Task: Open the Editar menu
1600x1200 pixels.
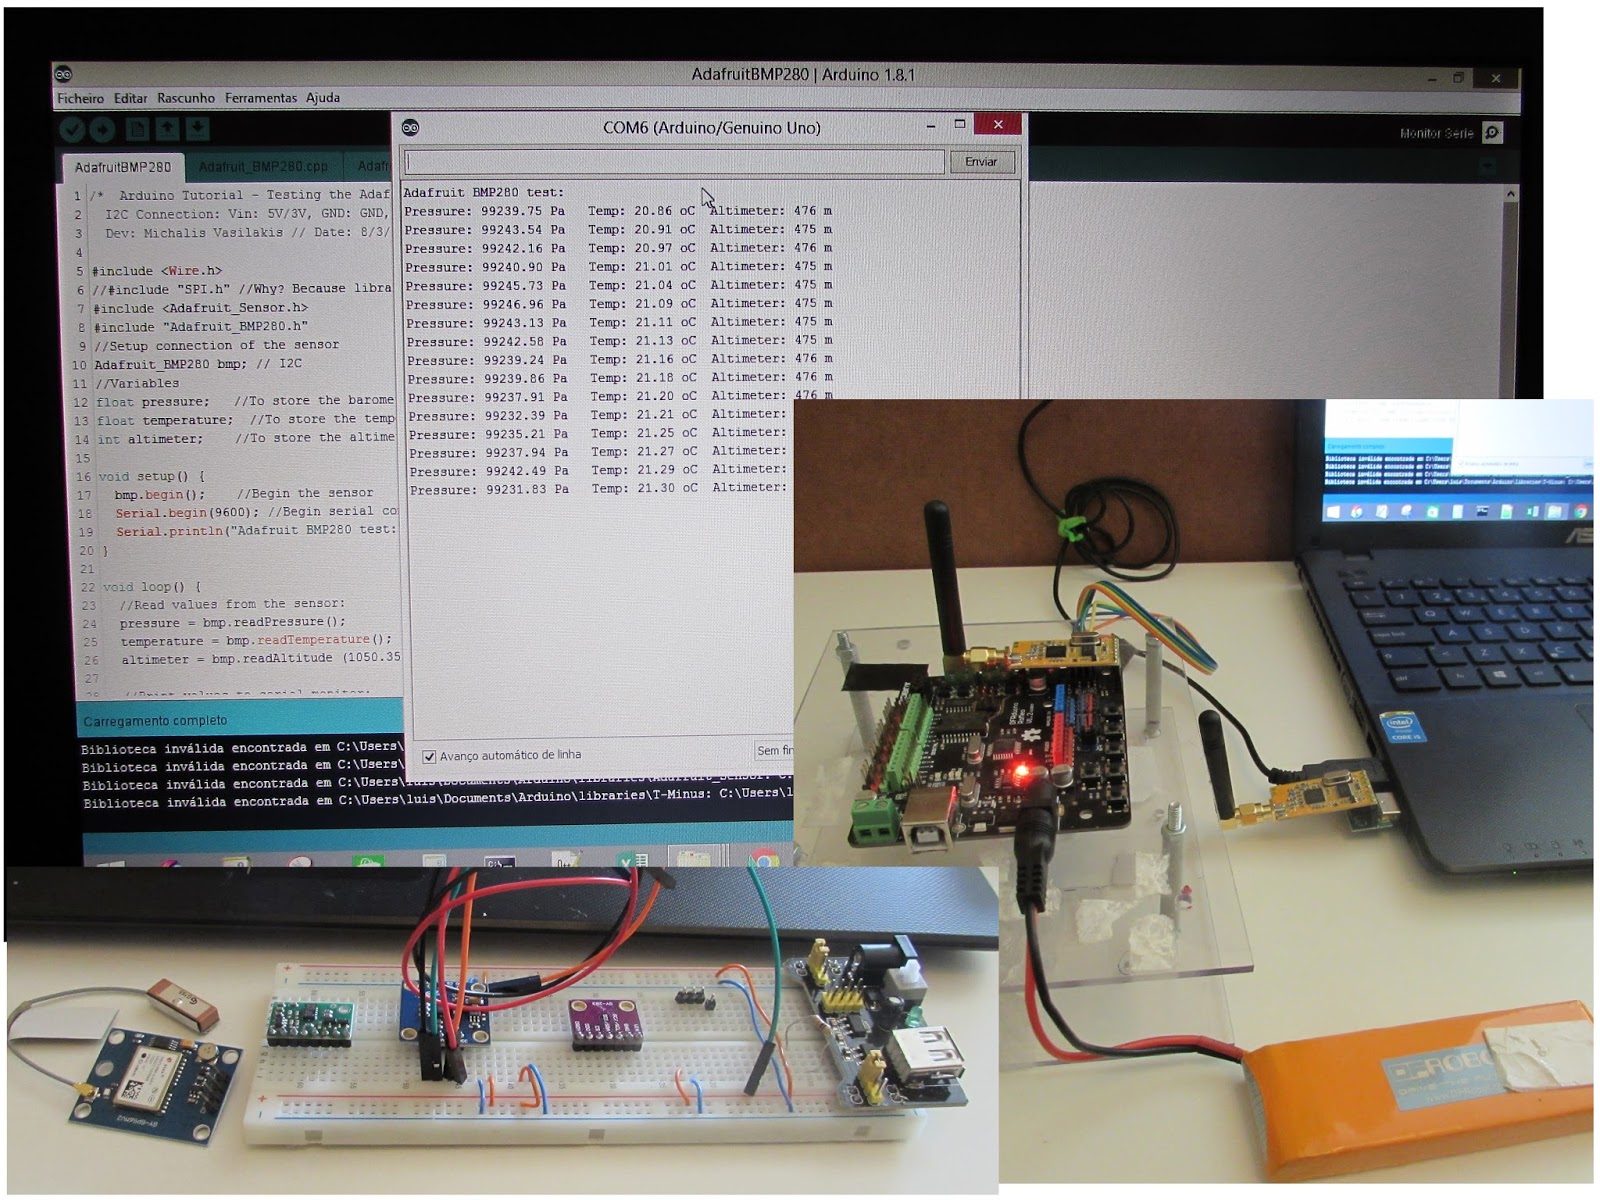Action: (130, 98)
